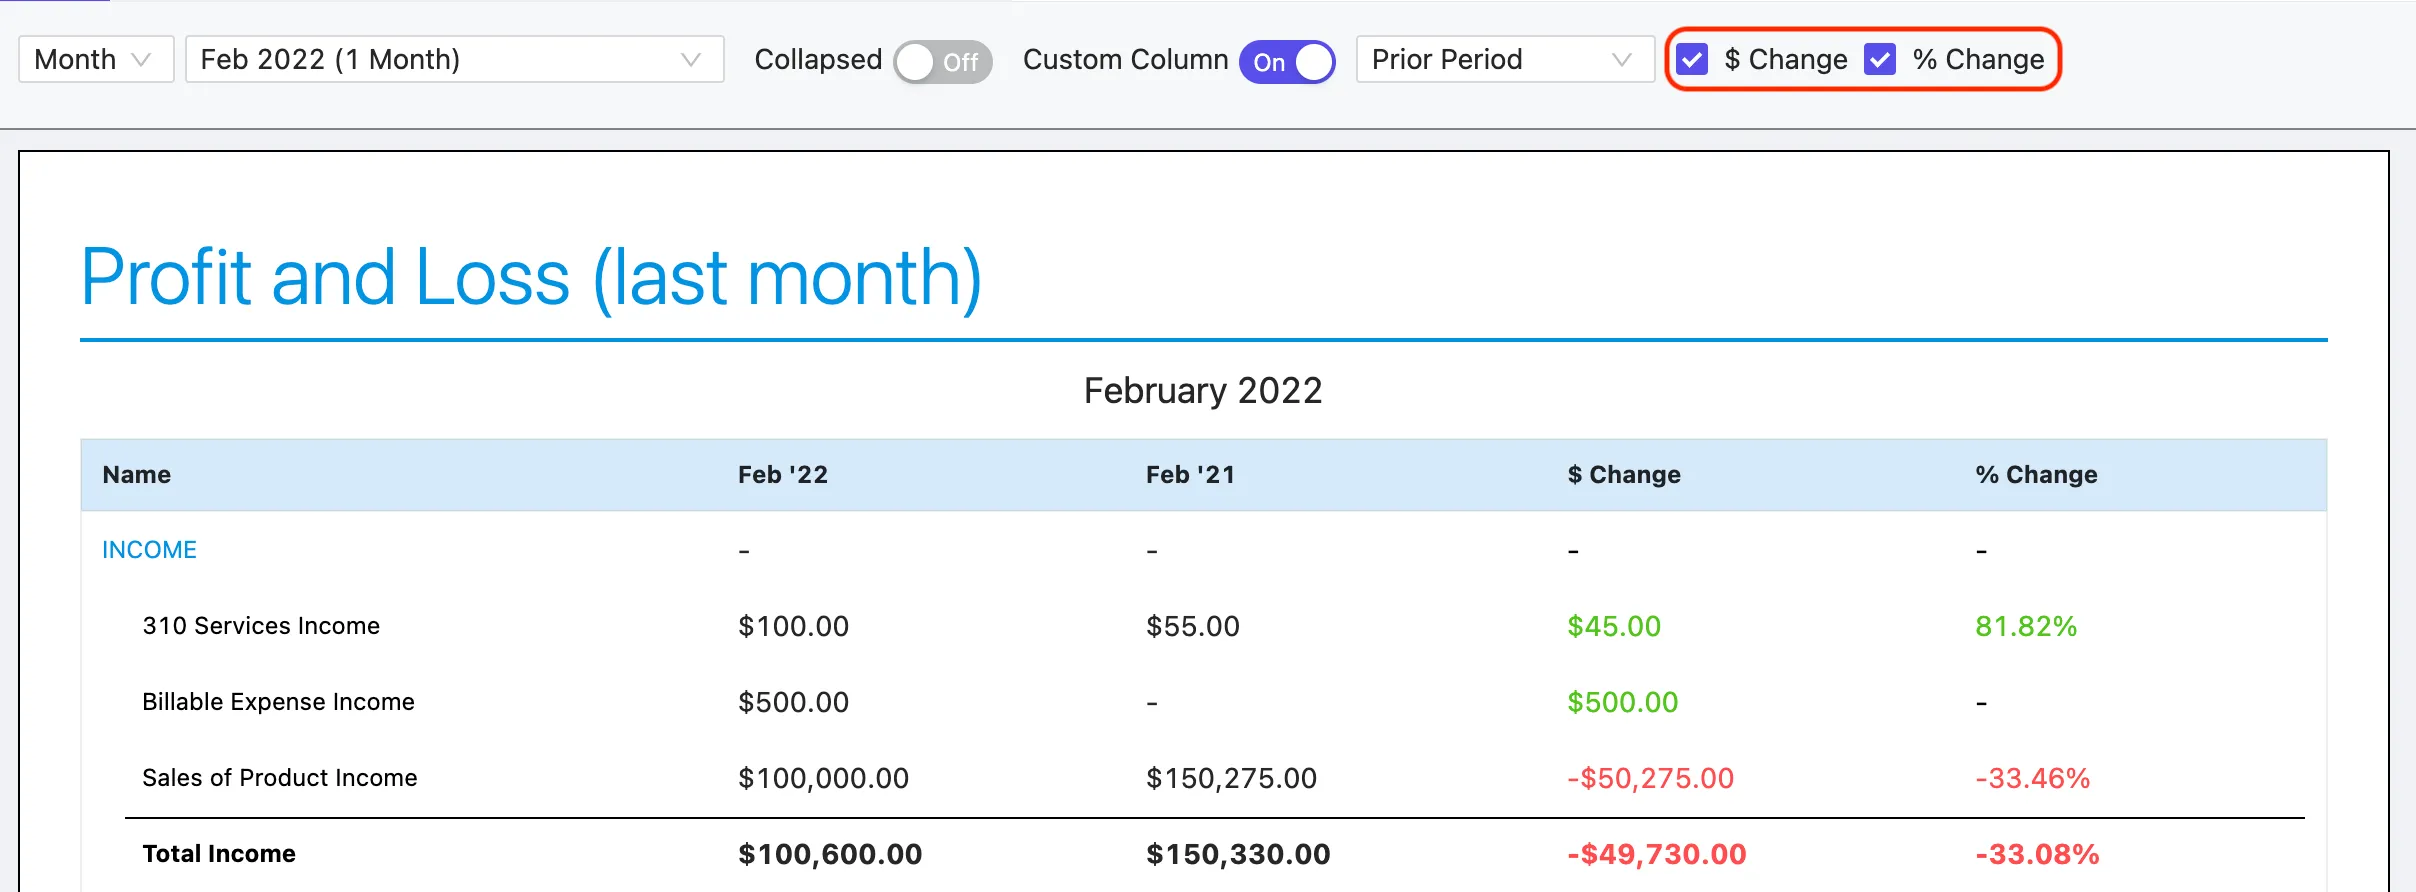The image size is (2416, 892).
Task: Click the Total Income row label
Action: tap(219, 853)
